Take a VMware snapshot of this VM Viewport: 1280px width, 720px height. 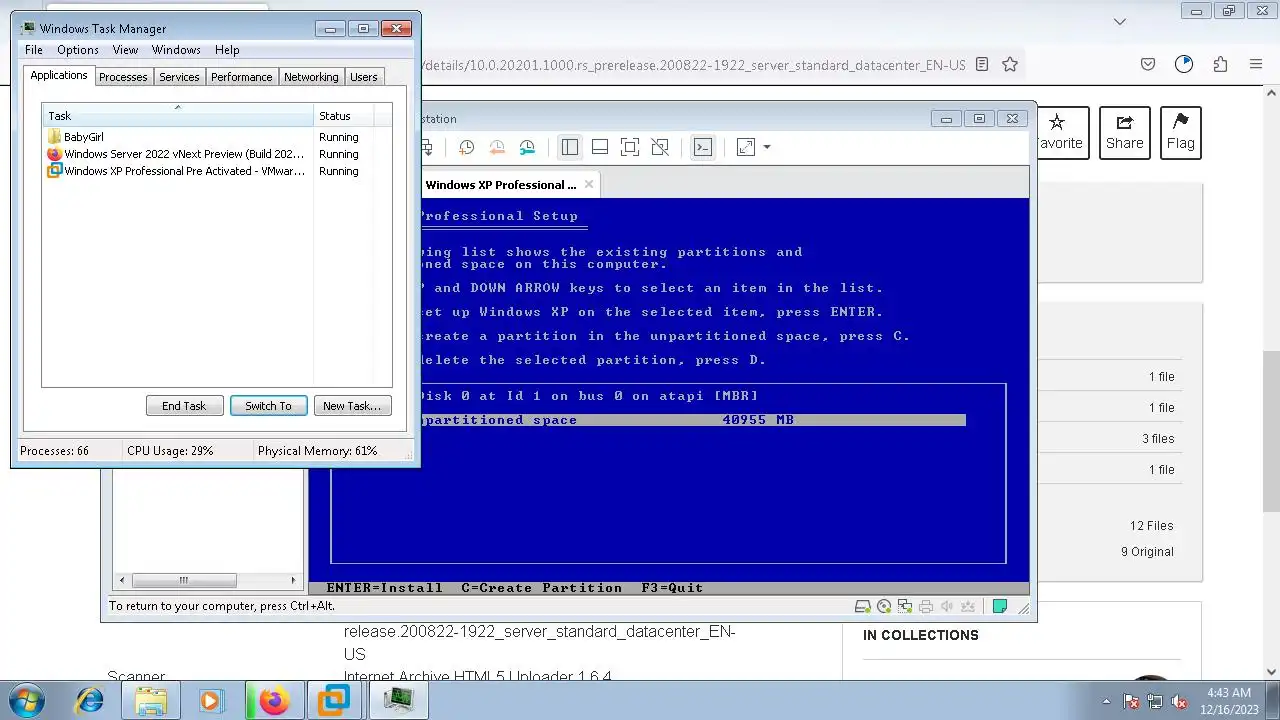tap(467, 148)
